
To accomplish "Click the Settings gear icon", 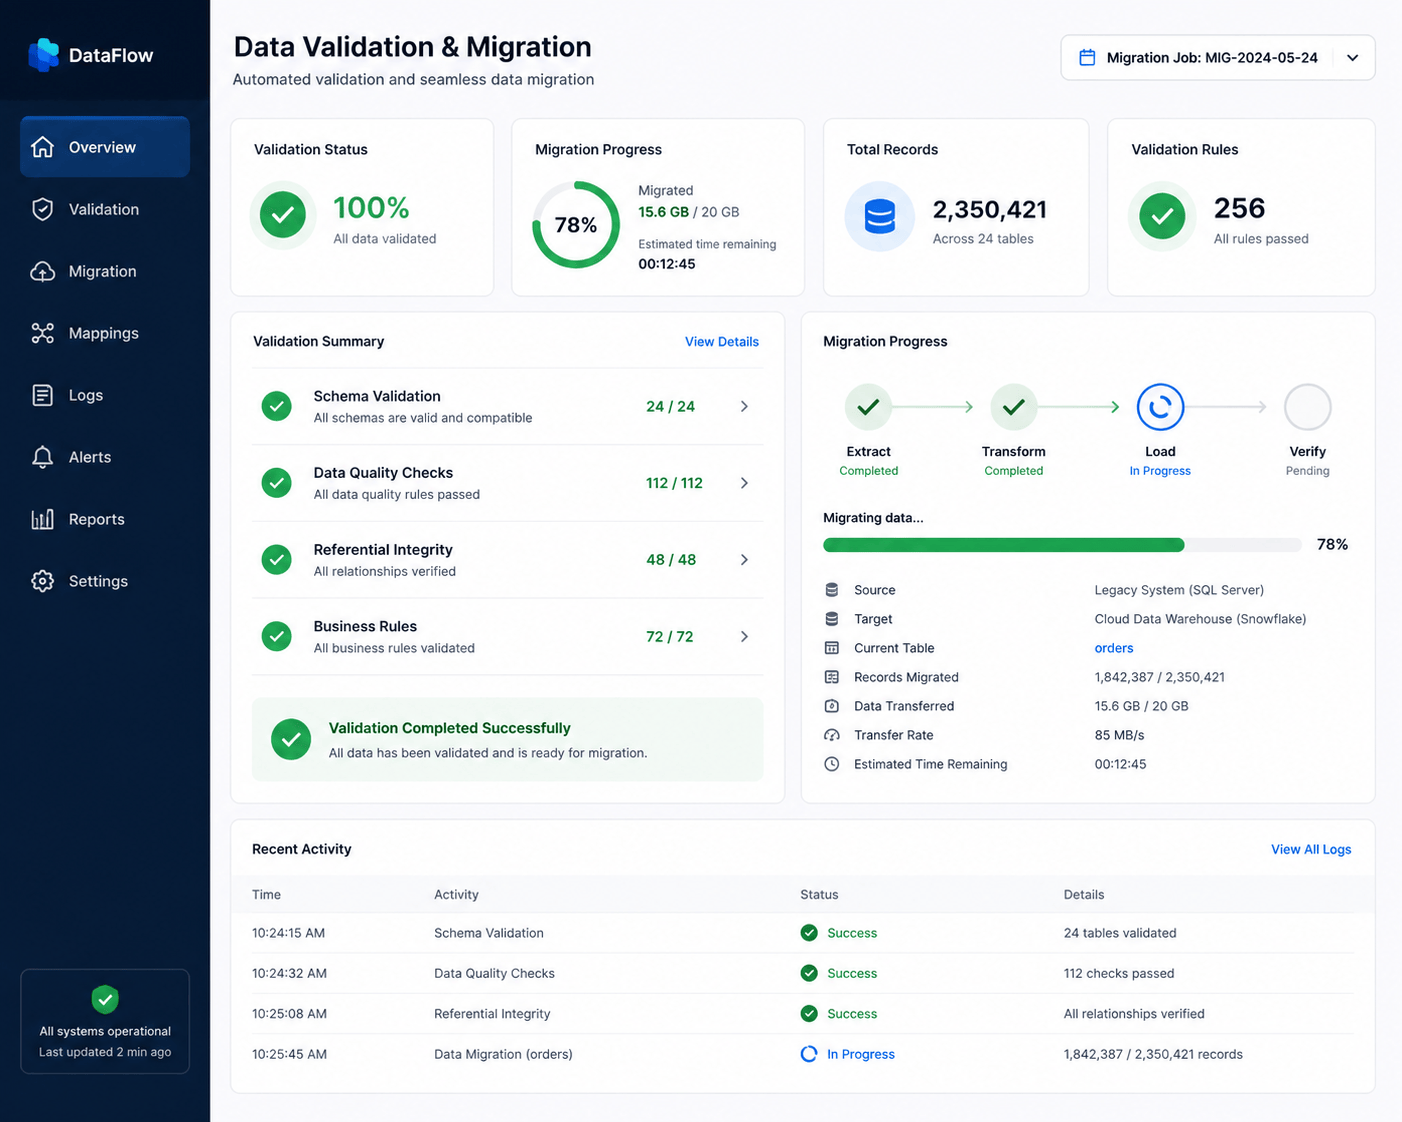I will [42, 581].
